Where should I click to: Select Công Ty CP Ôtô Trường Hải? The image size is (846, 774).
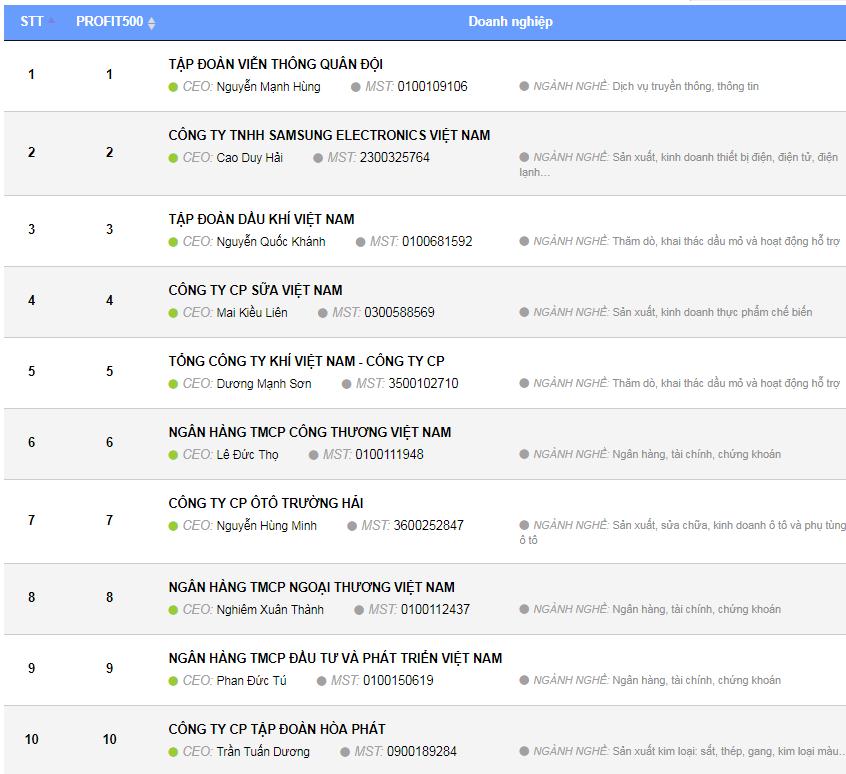[265, 503]
